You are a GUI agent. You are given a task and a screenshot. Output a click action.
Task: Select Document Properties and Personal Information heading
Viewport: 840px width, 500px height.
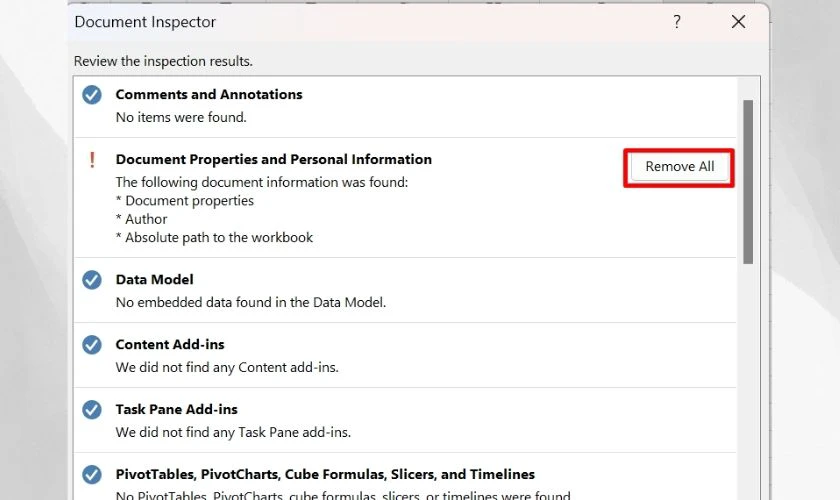pos(274,159)
